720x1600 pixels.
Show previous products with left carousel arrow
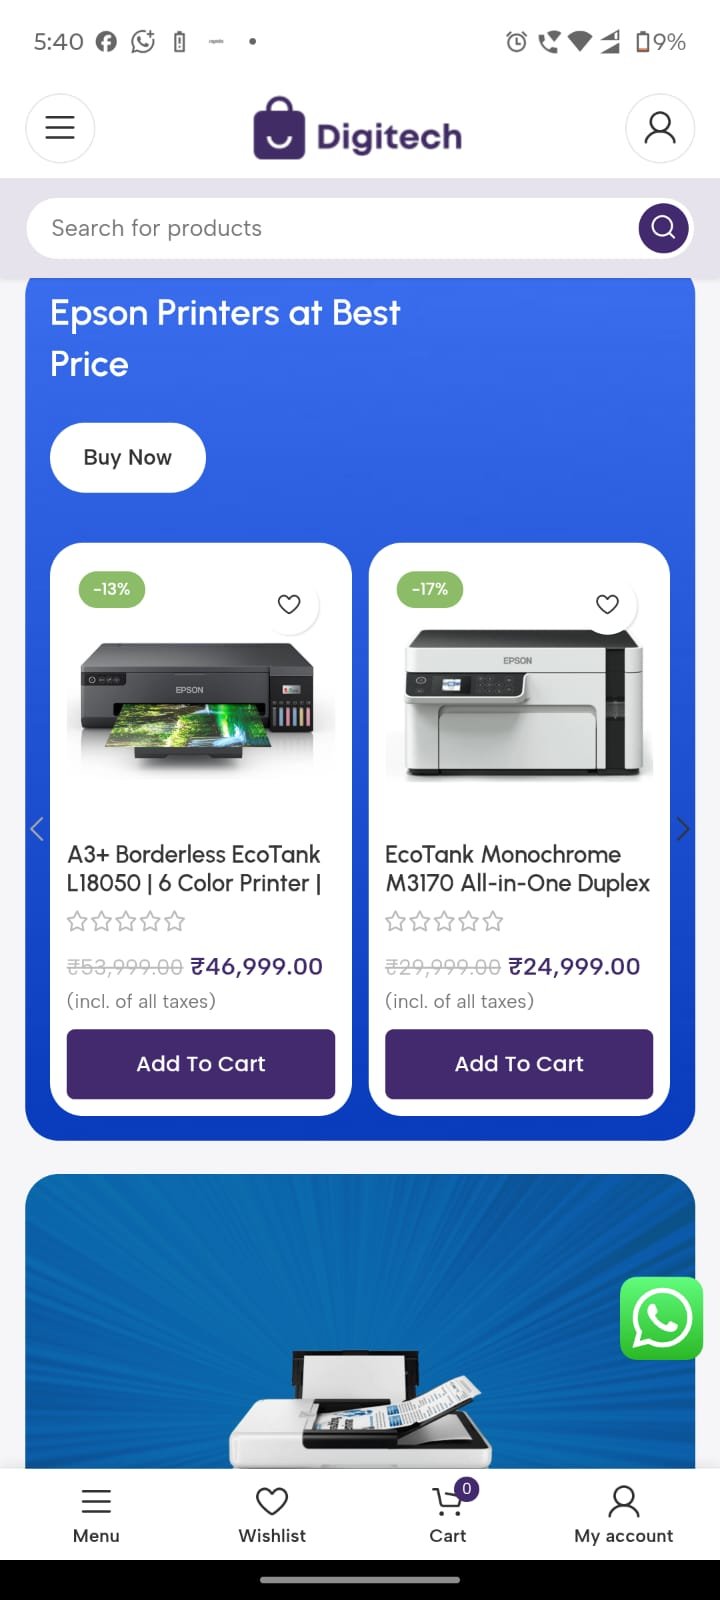pos(37,828)
